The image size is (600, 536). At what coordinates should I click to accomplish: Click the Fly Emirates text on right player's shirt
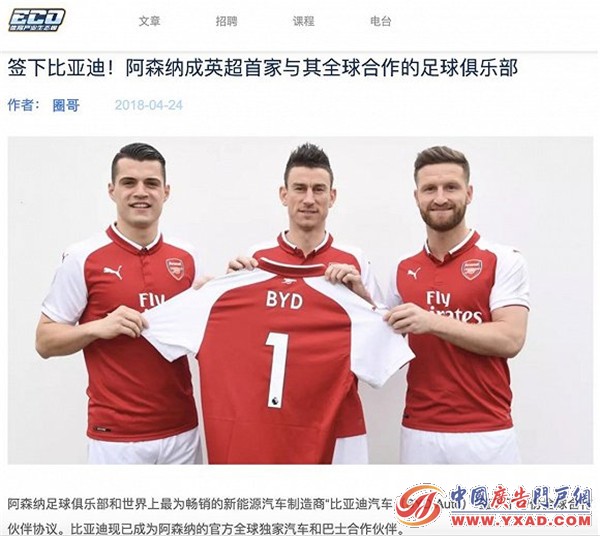[x=454, y=307]
